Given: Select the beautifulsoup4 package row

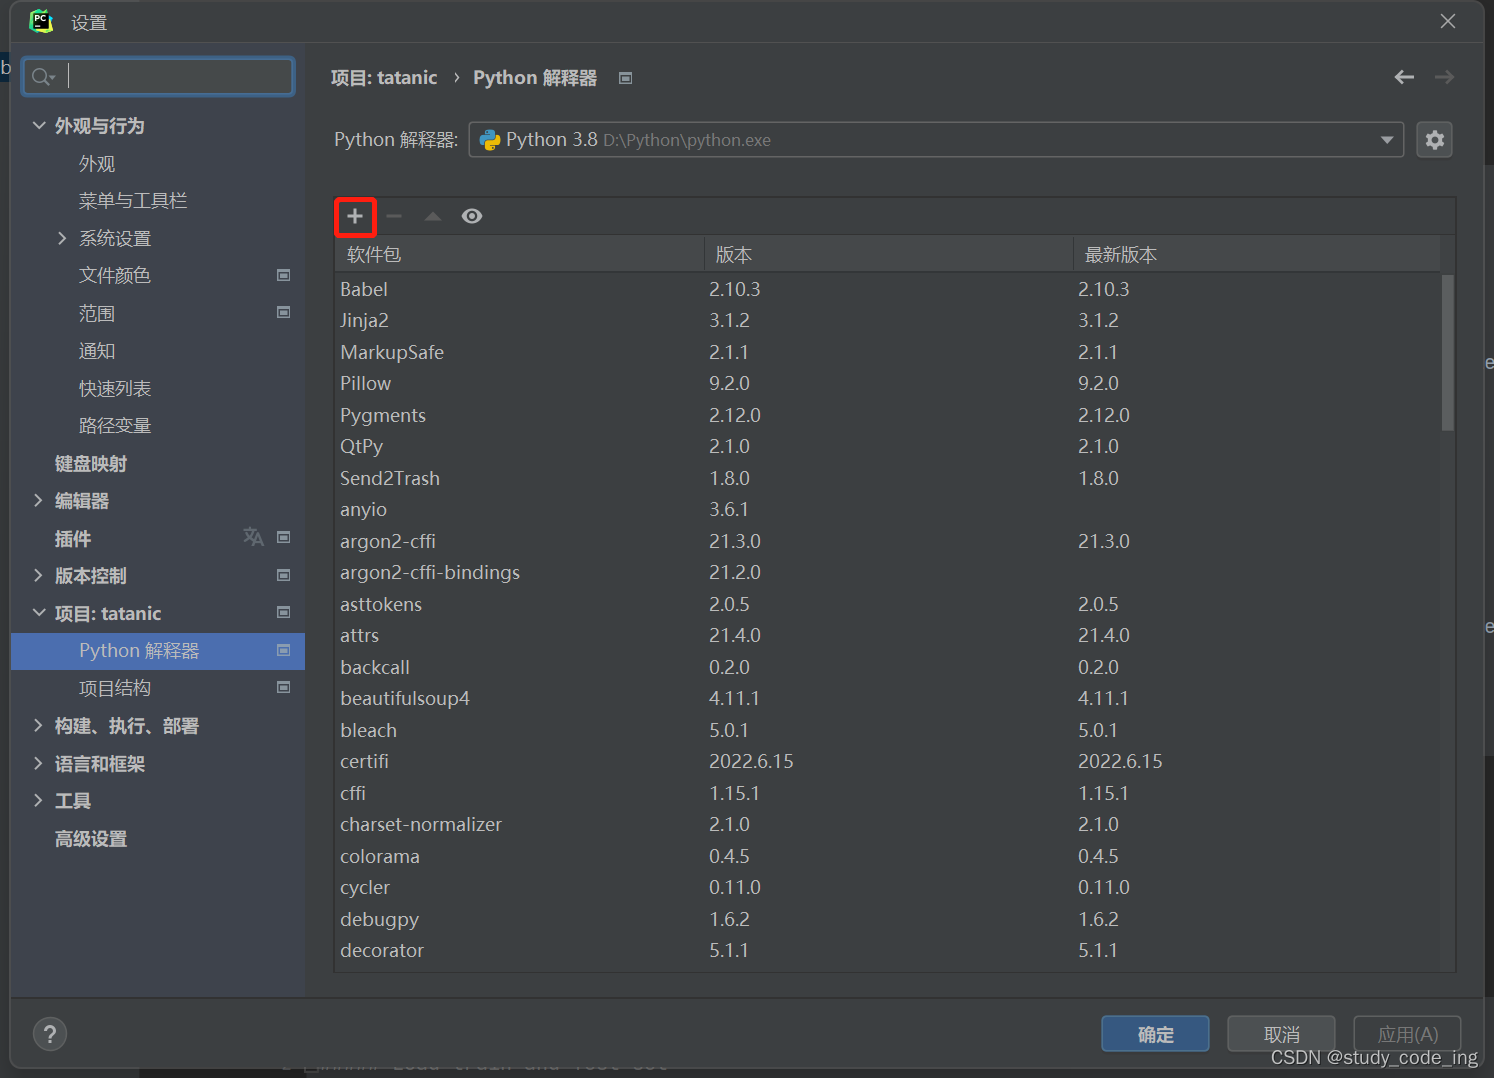Looking at the screenshot, I should click(888, 699).
